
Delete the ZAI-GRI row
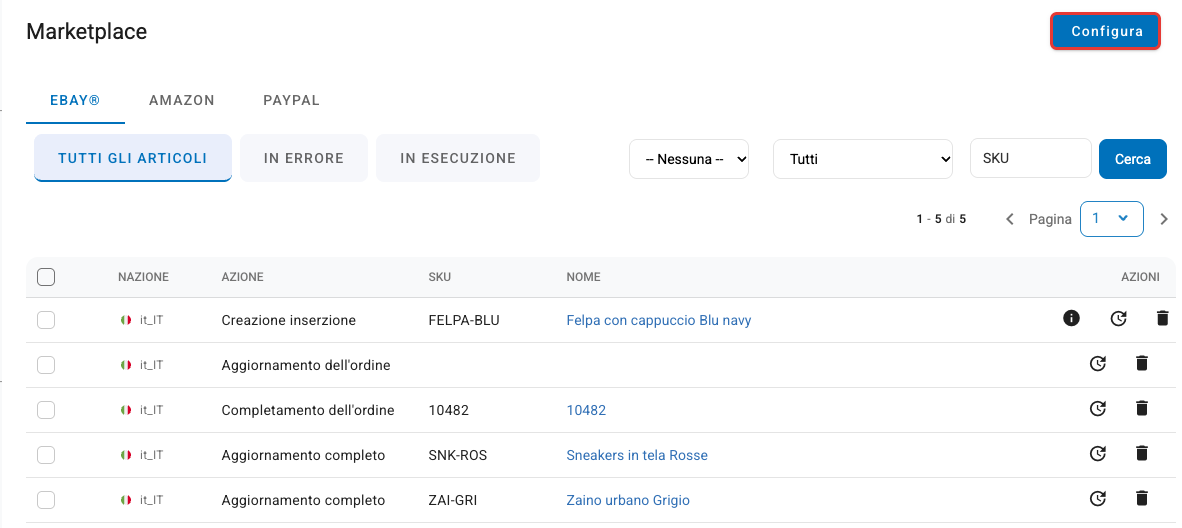click(x=1141, y=498)
